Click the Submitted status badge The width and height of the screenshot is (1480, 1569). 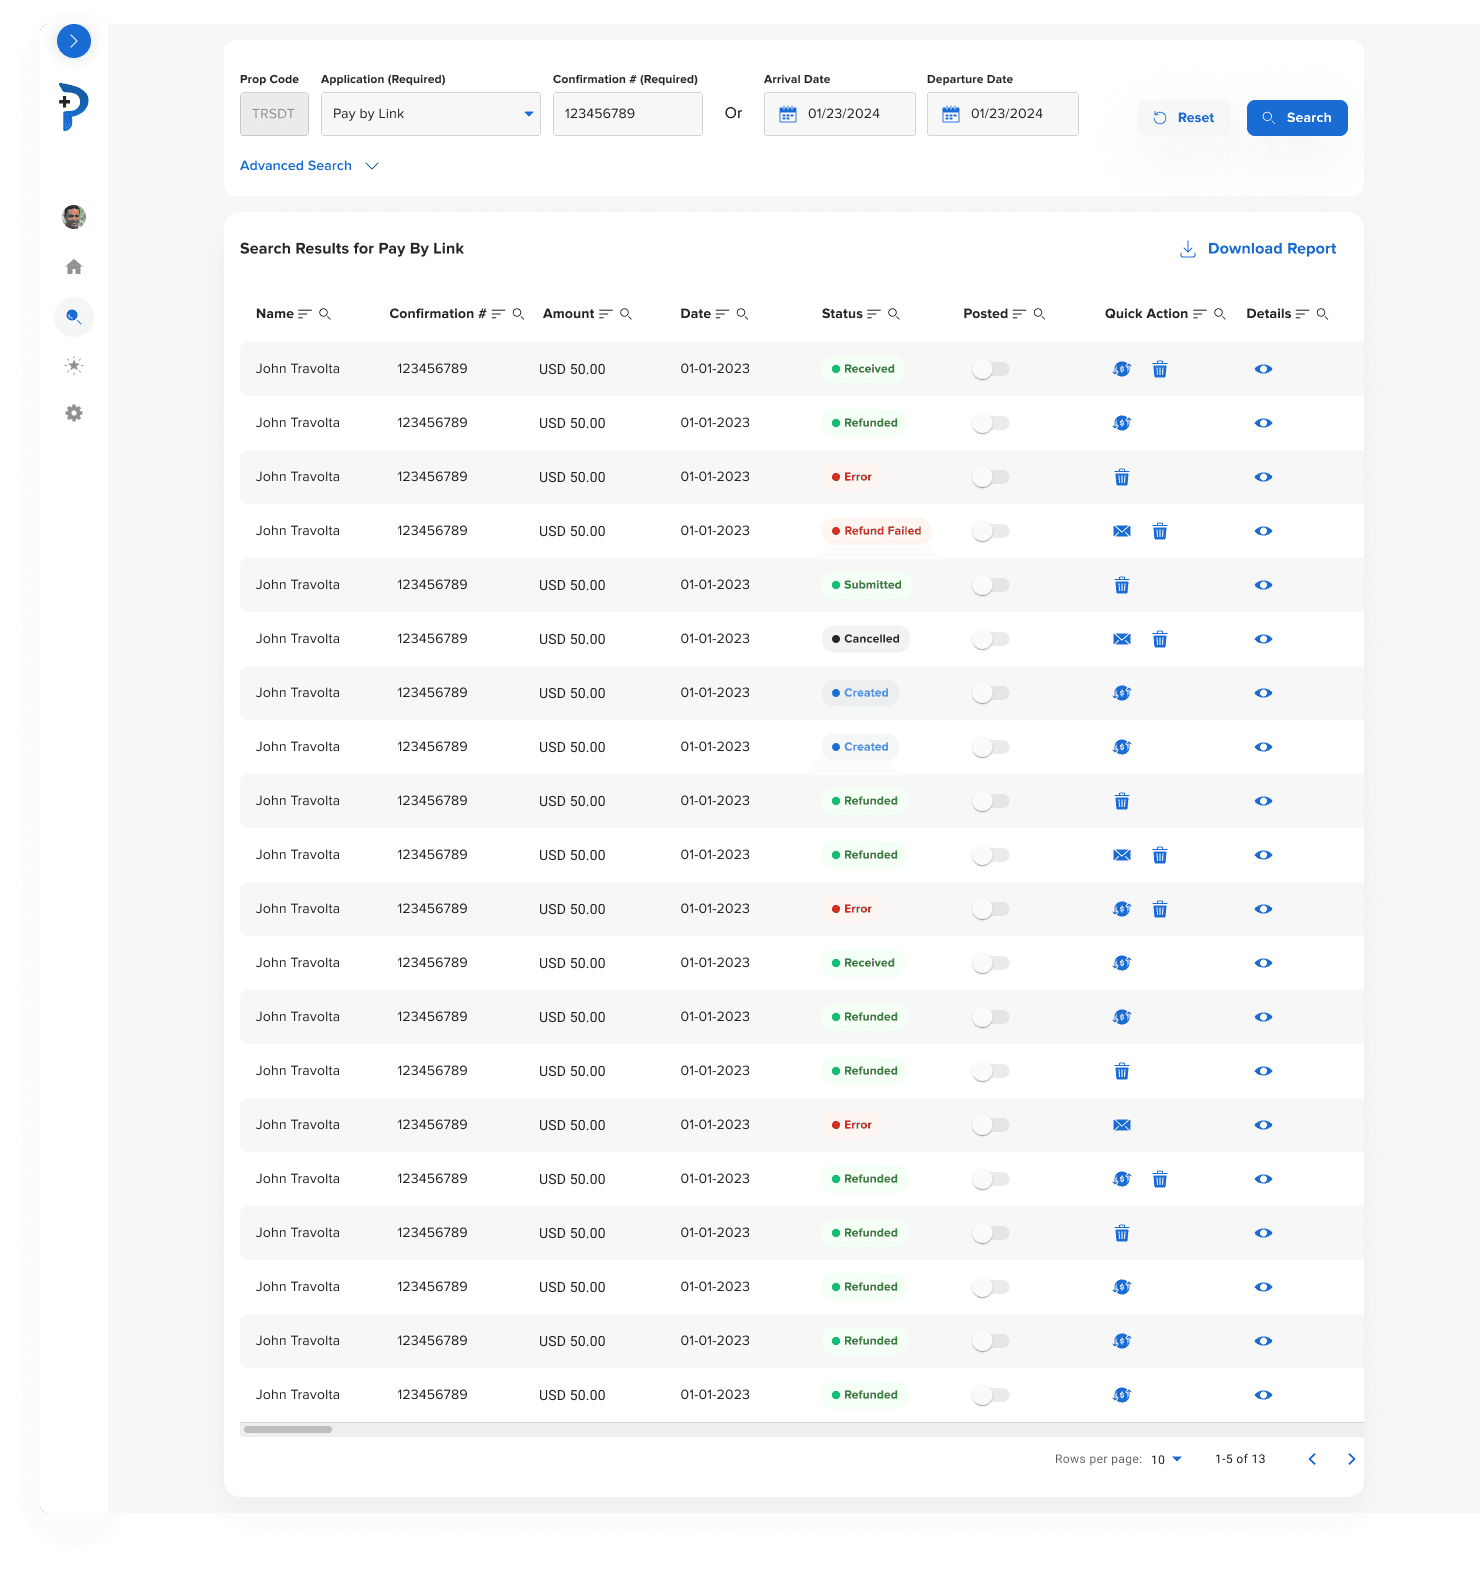867,585
